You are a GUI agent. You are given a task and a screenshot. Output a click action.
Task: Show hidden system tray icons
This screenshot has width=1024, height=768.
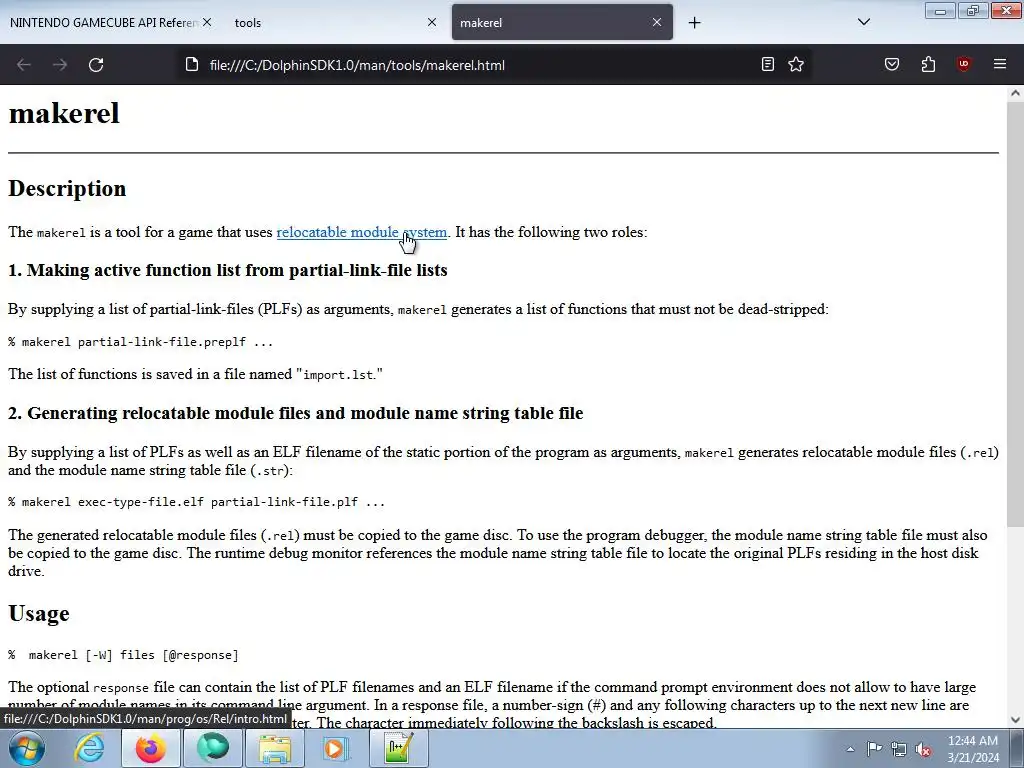(850, 749)
